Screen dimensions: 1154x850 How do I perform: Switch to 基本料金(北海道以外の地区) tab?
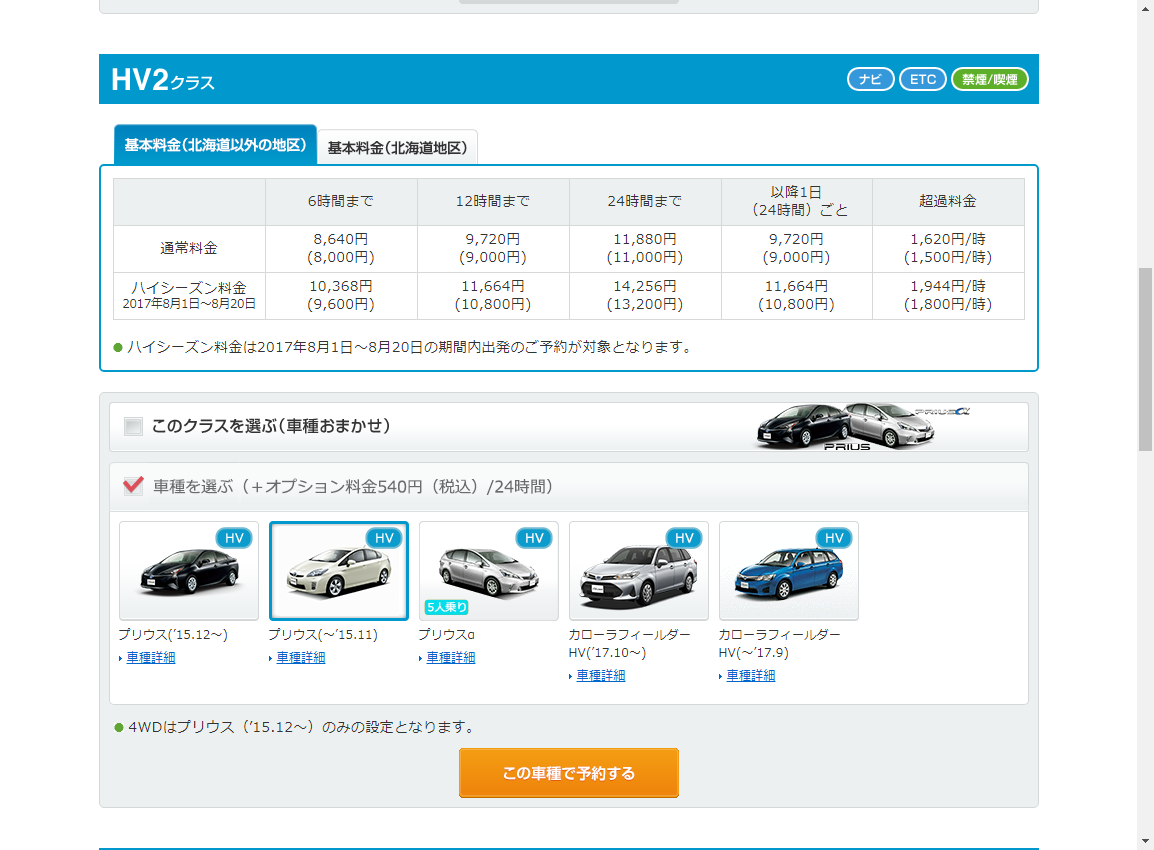[x=215, y=145]
